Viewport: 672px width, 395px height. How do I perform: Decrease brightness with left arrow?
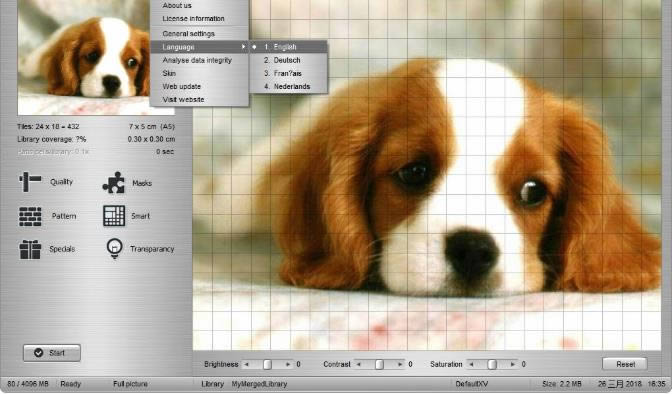246,364
